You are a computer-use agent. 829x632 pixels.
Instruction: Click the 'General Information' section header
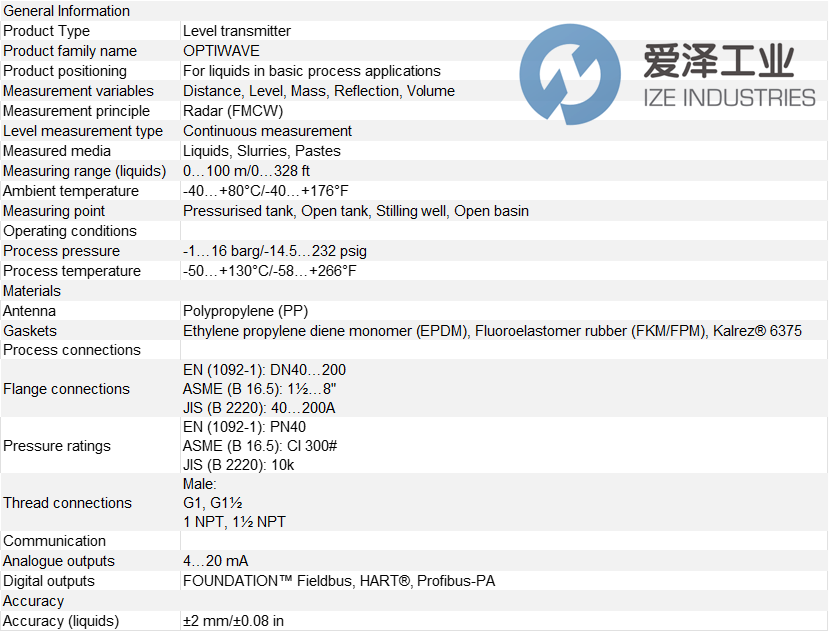[x=66, y=11]
